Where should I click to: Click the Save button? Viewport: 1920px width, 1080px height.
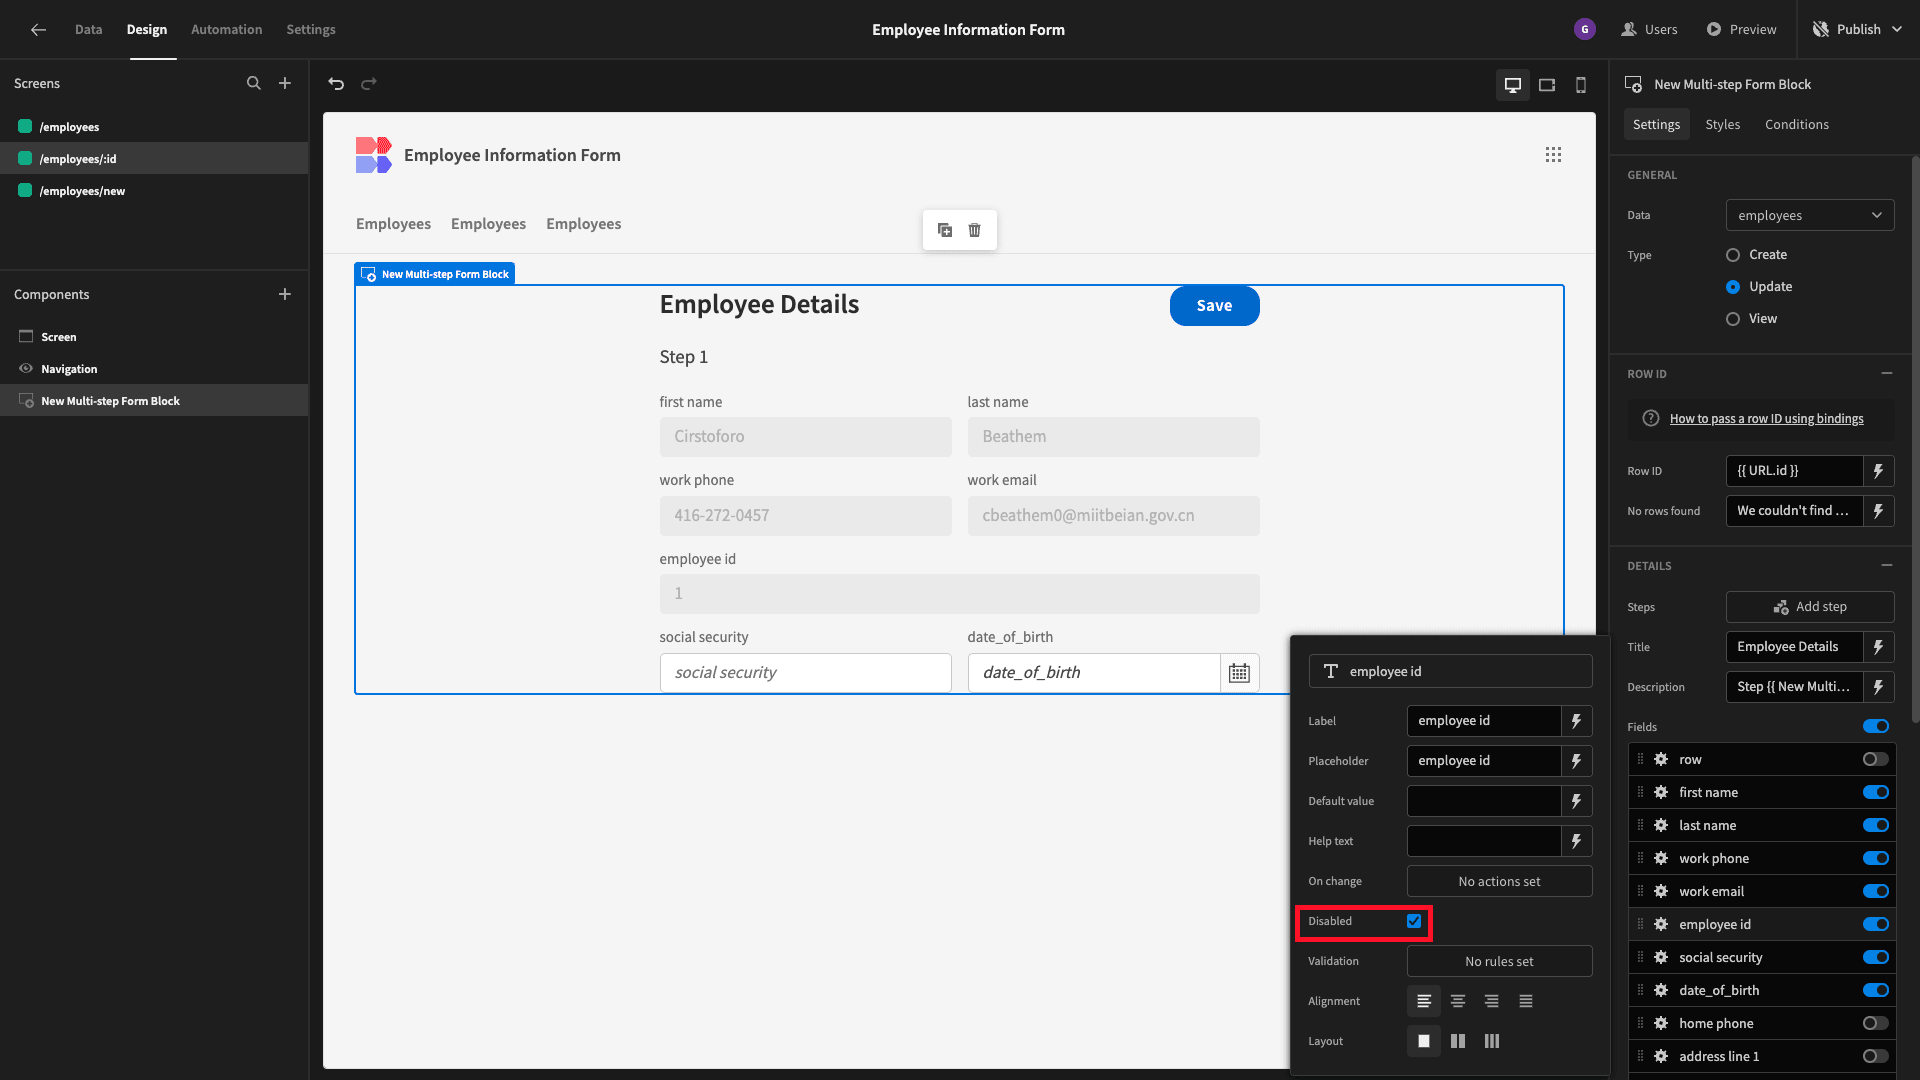(x=1214, y=306)
